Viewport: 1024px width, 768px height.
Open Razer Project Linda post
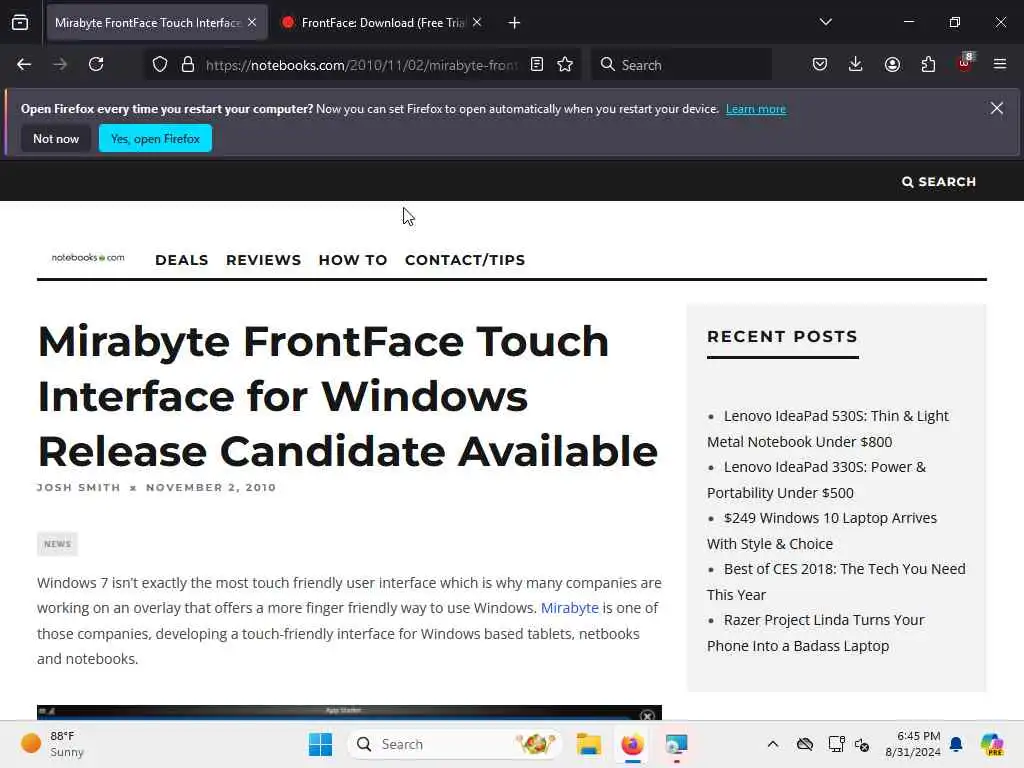tap(816, 632)
